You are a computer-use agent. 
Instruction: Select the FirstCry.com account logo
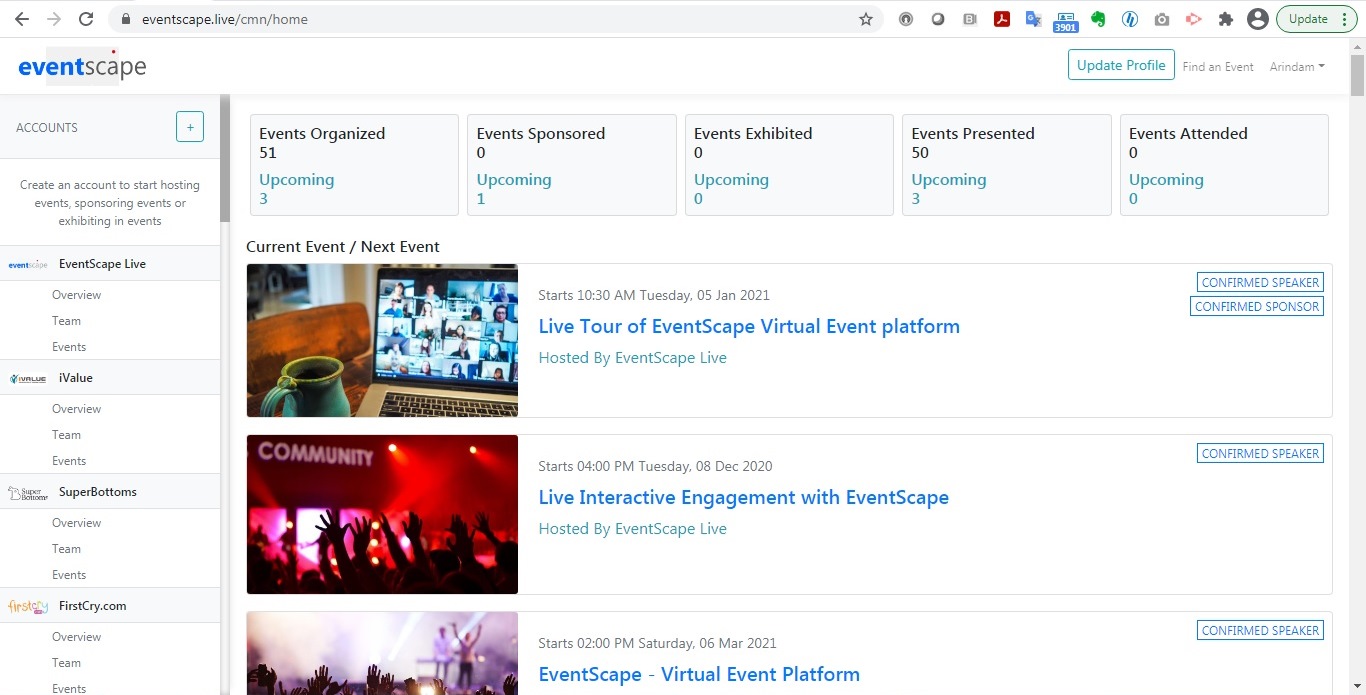pyautogui.click(x=27, y=606)
